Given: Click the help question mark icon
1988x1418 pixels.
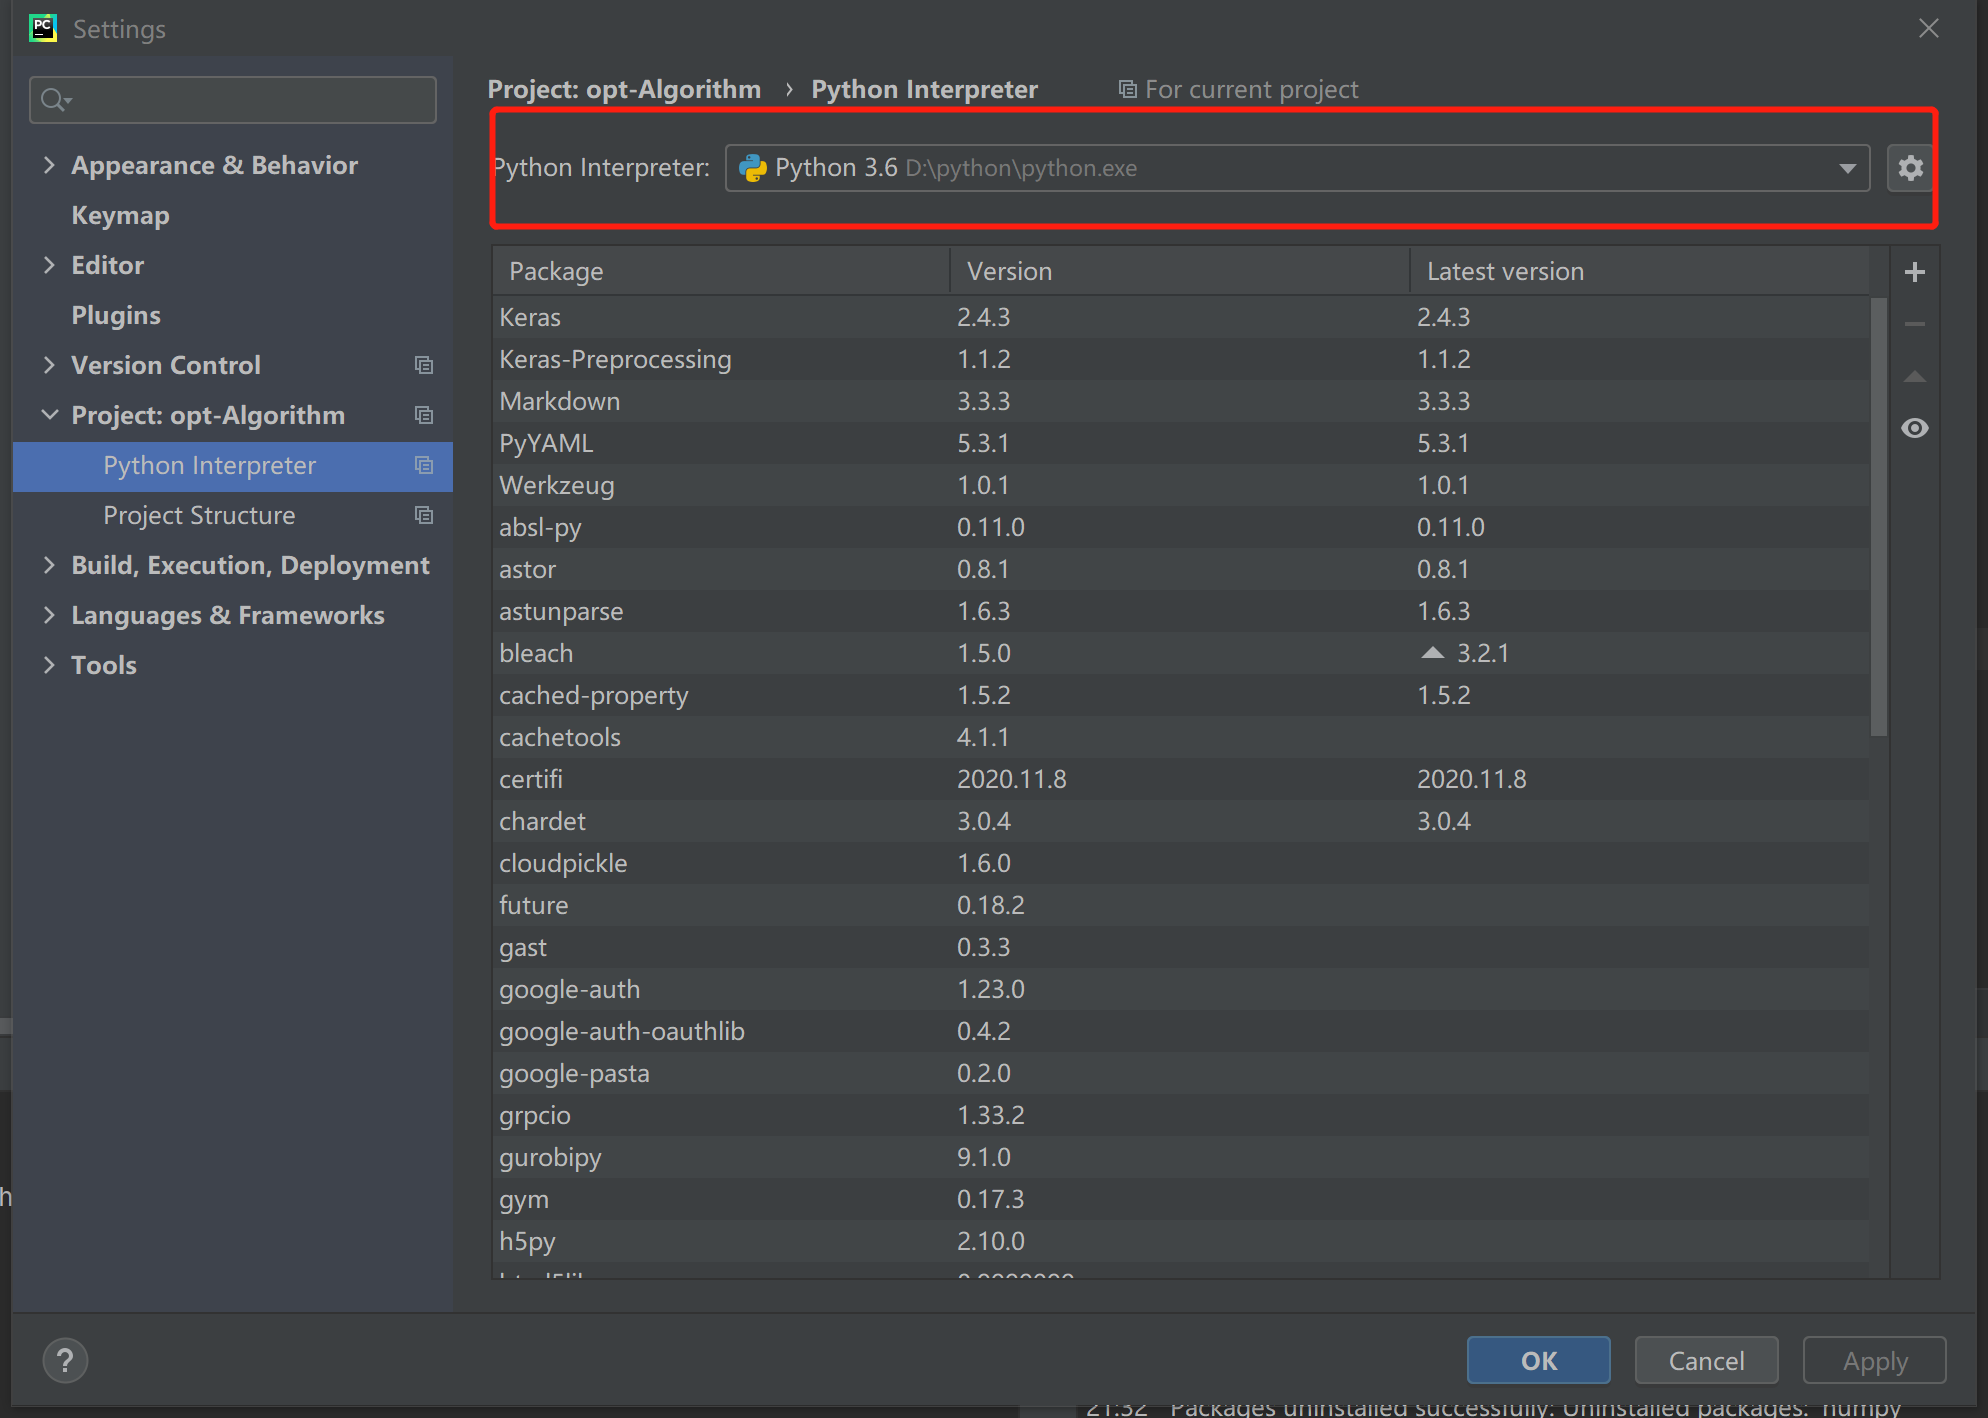Looking at the screenshot, I should point(65,1360).
